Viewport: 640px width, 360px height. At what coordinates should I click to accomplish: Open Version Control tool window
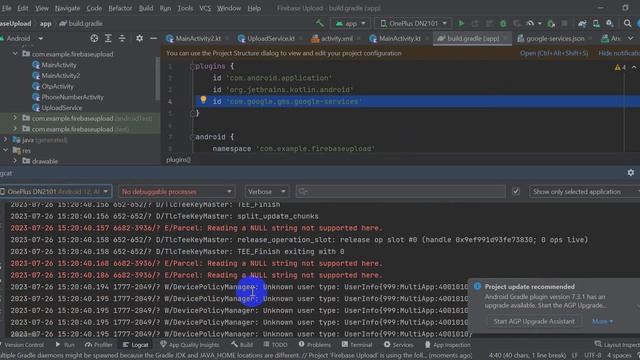tap(21, 345)
